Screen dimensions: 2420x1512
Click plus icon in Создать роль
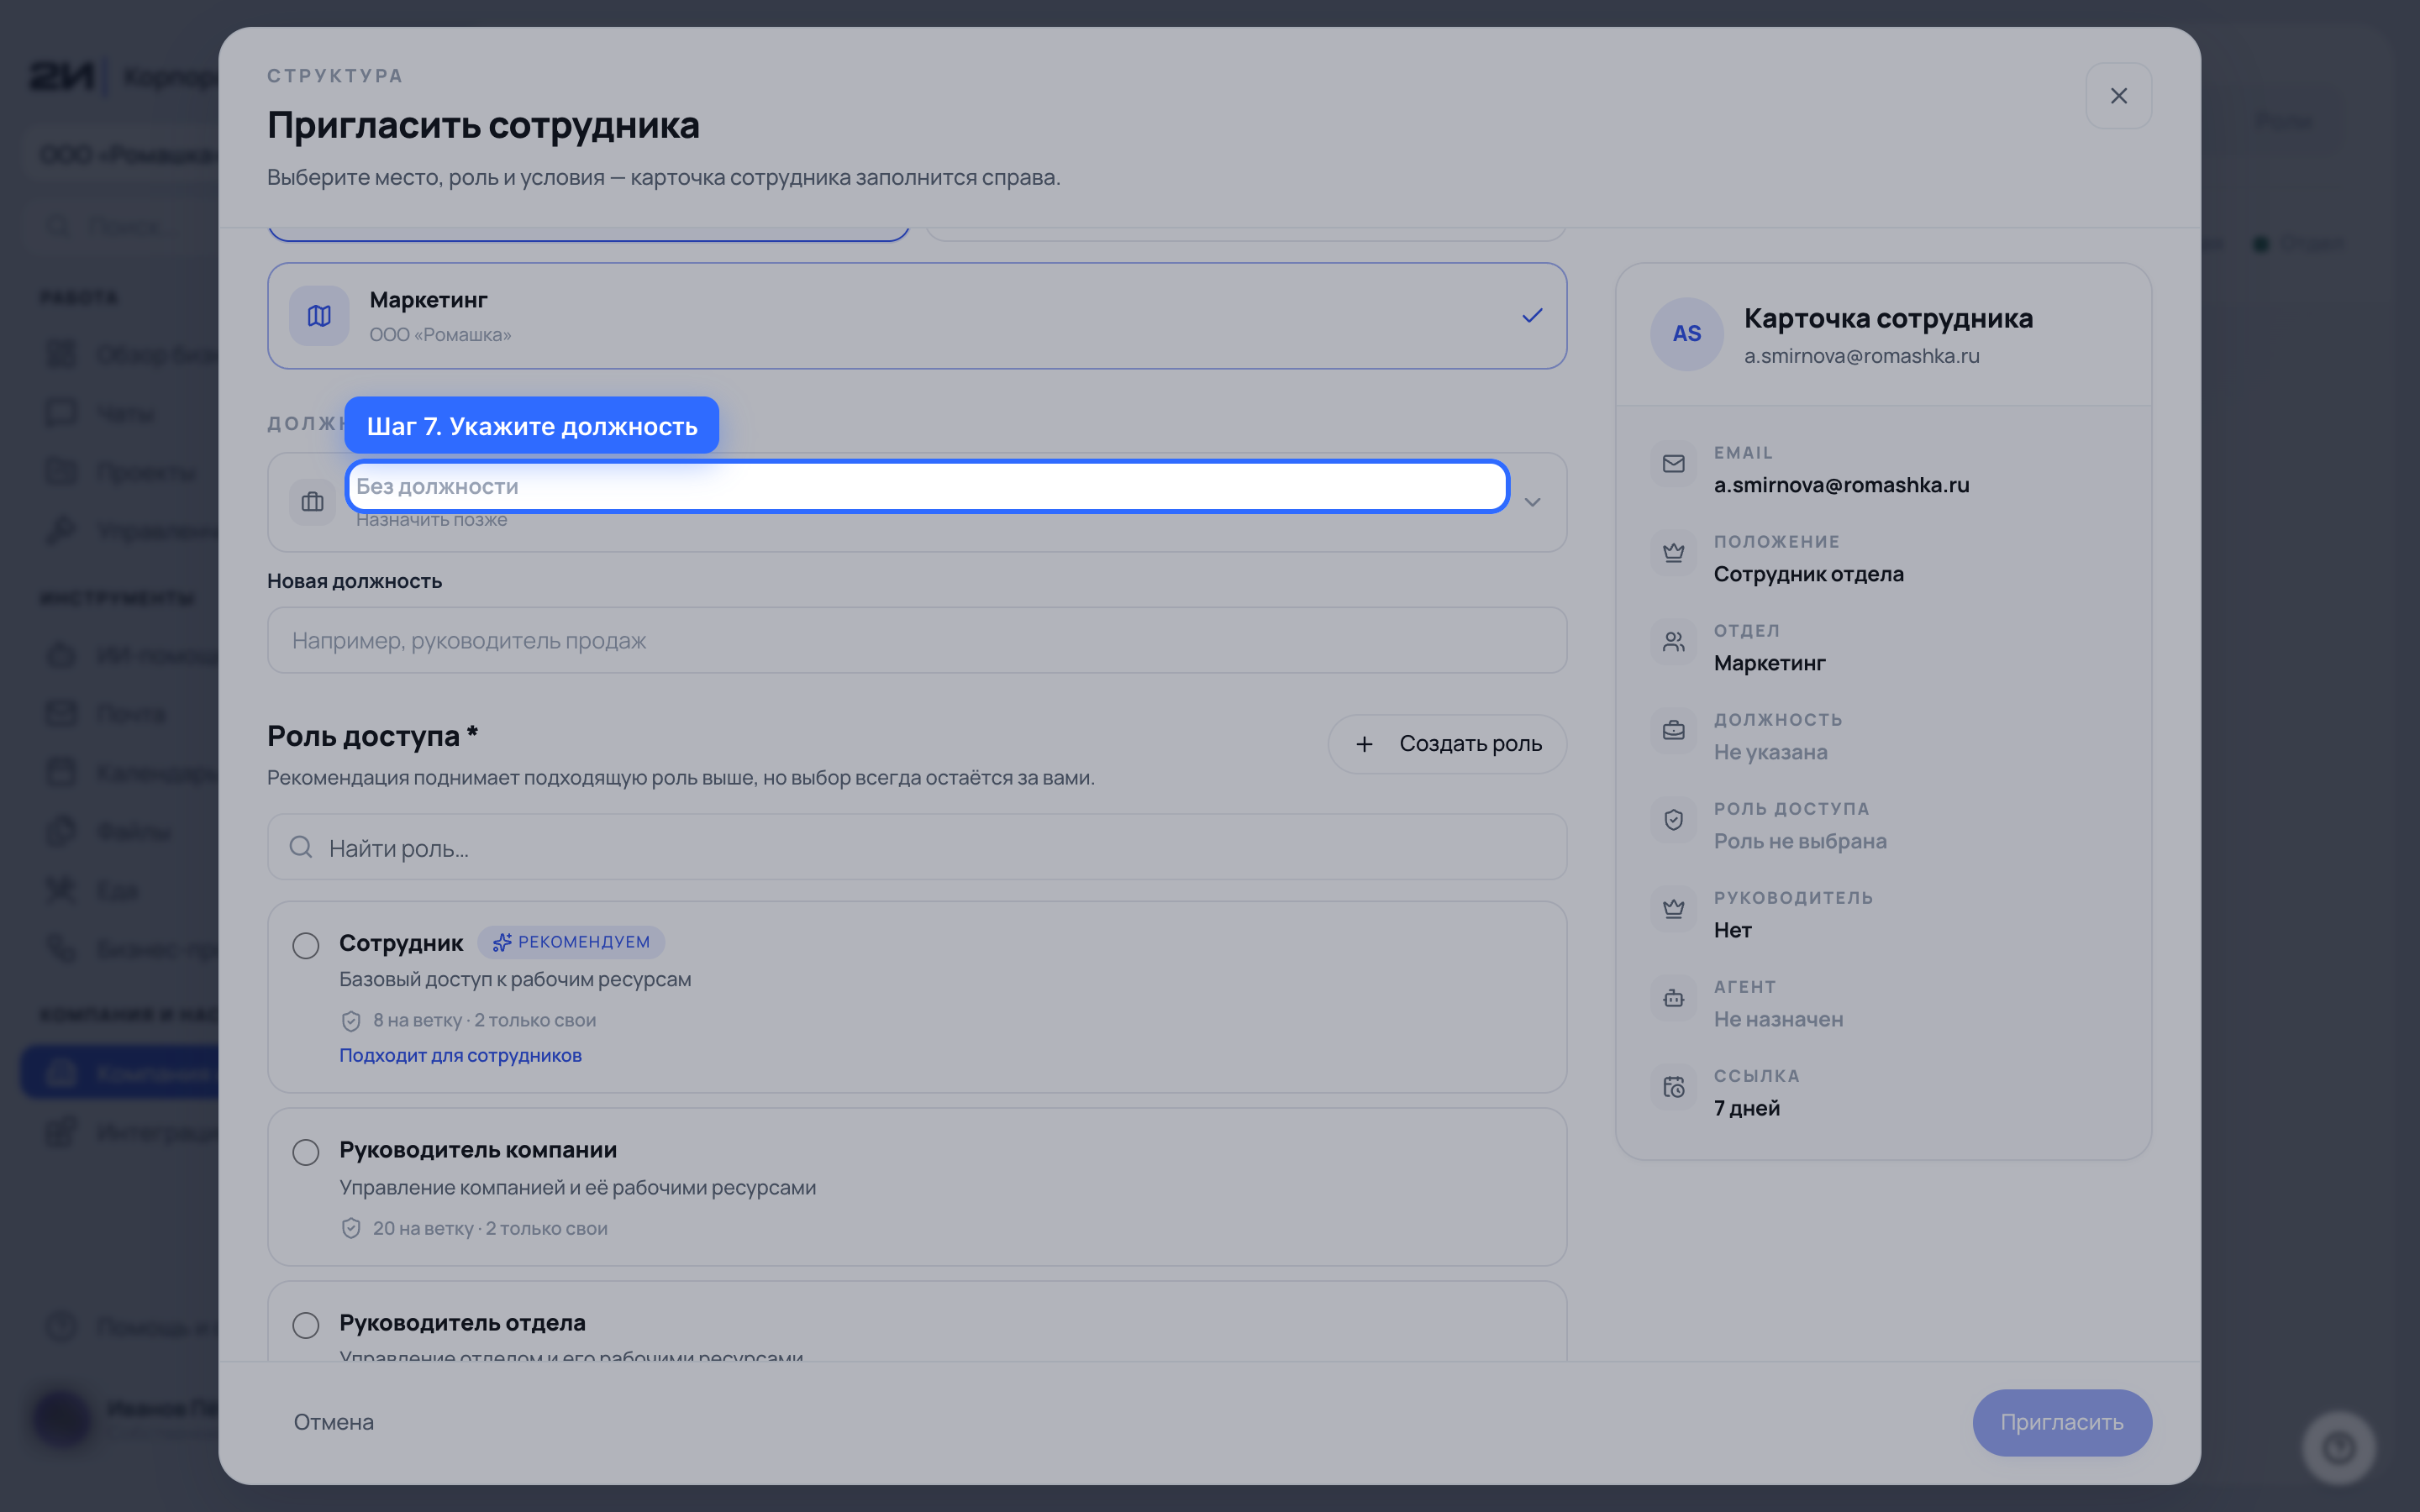pos(1364,744)
